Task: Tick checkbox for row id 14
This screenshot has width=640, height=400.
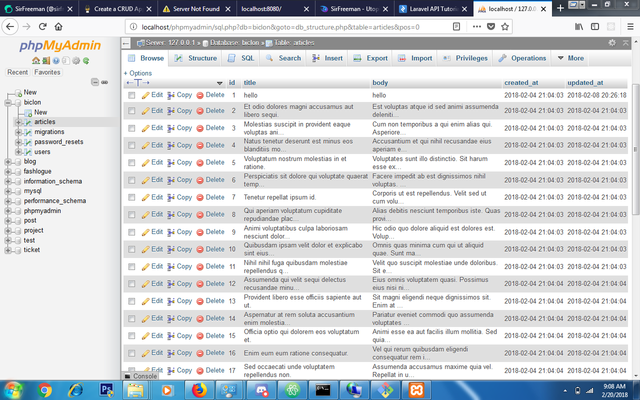Action: (131, 318)
